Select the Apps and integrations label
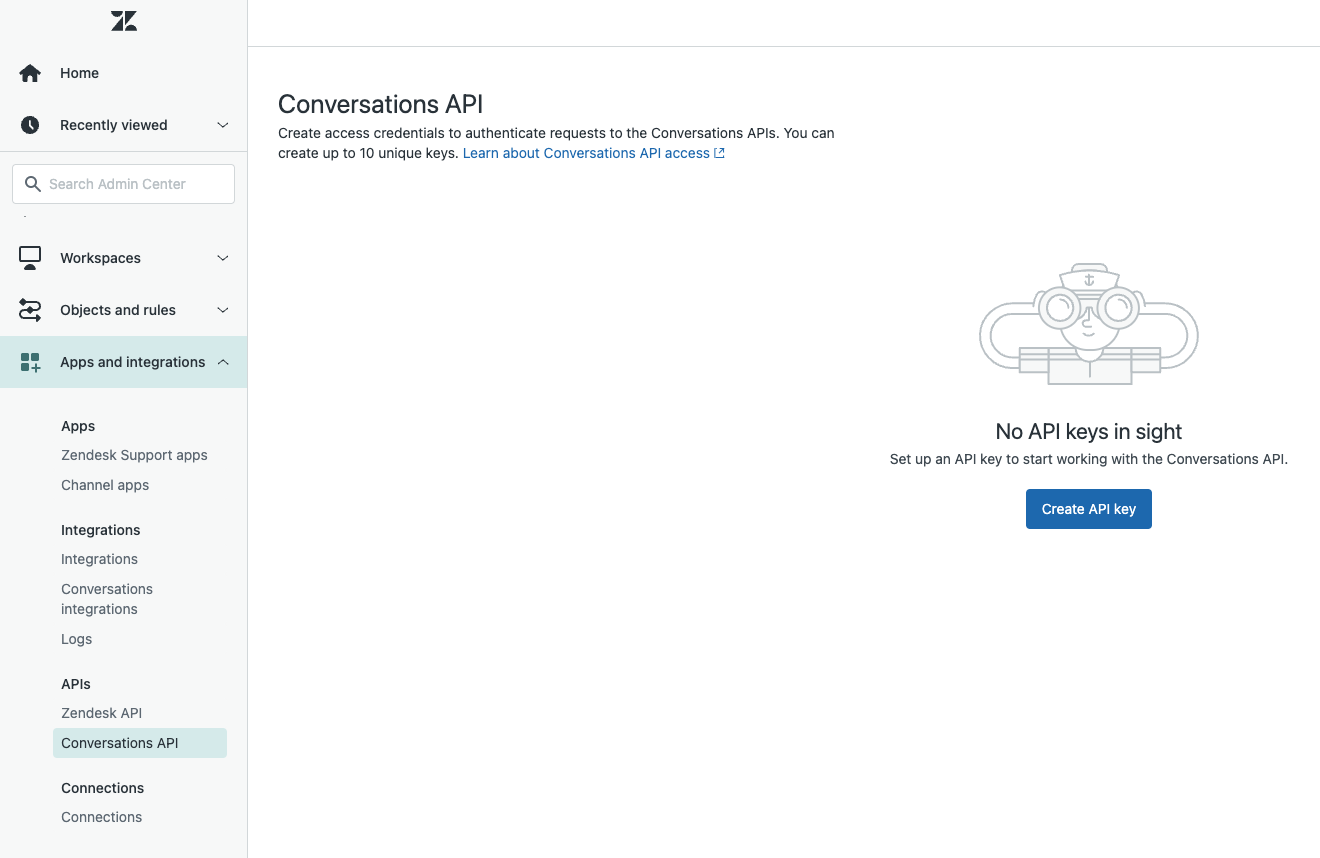This screenshot has width=1320, height=858. click(x=133, y=362)
